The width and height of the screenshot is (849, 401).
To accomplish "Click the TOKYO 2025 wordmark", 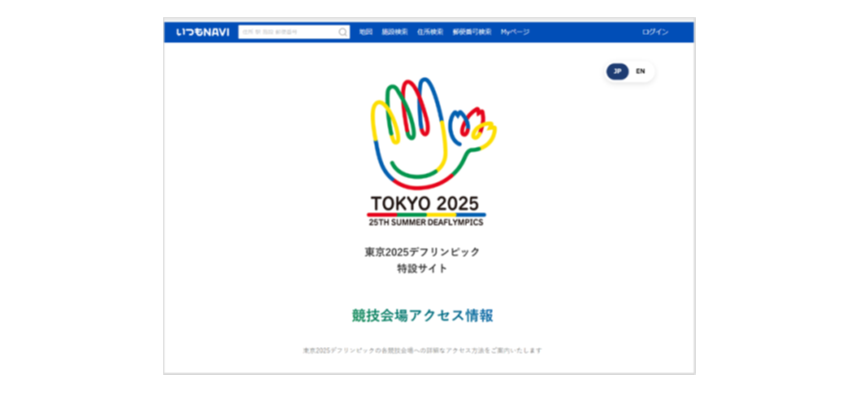I will click(x=425, y=203).
